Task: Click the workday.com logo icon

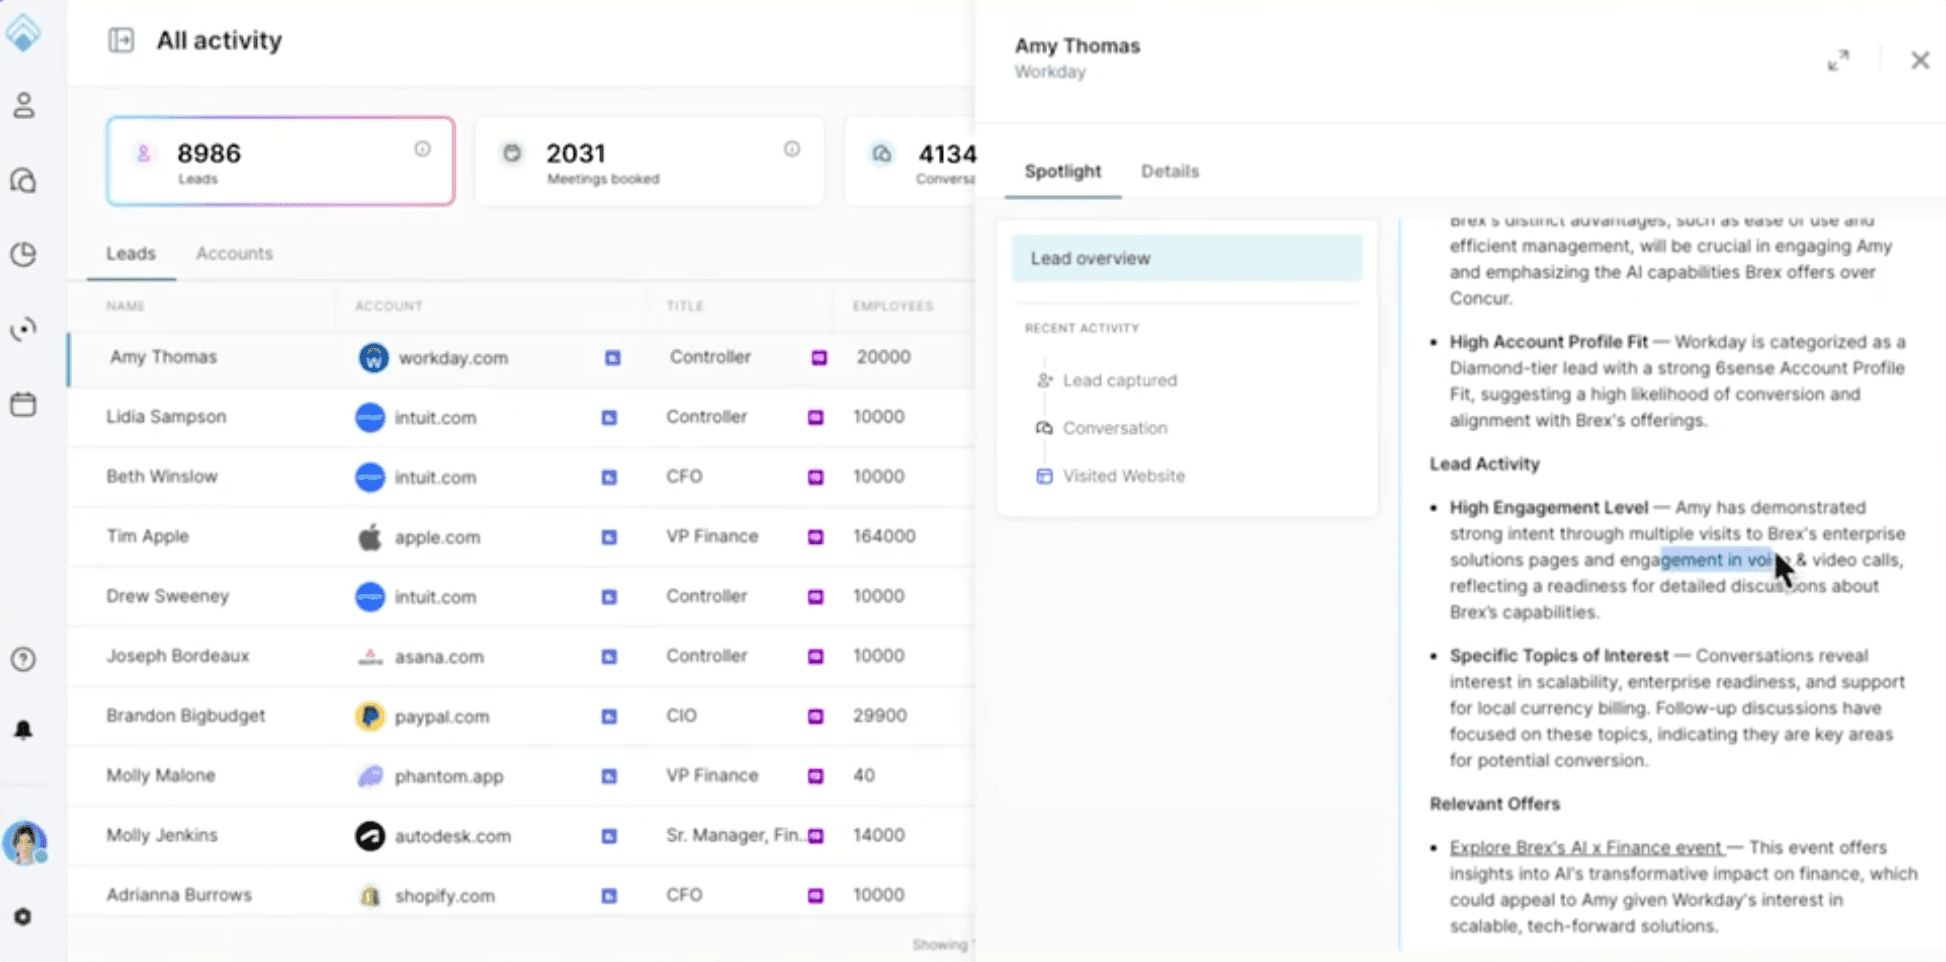Action: (373, 358)
